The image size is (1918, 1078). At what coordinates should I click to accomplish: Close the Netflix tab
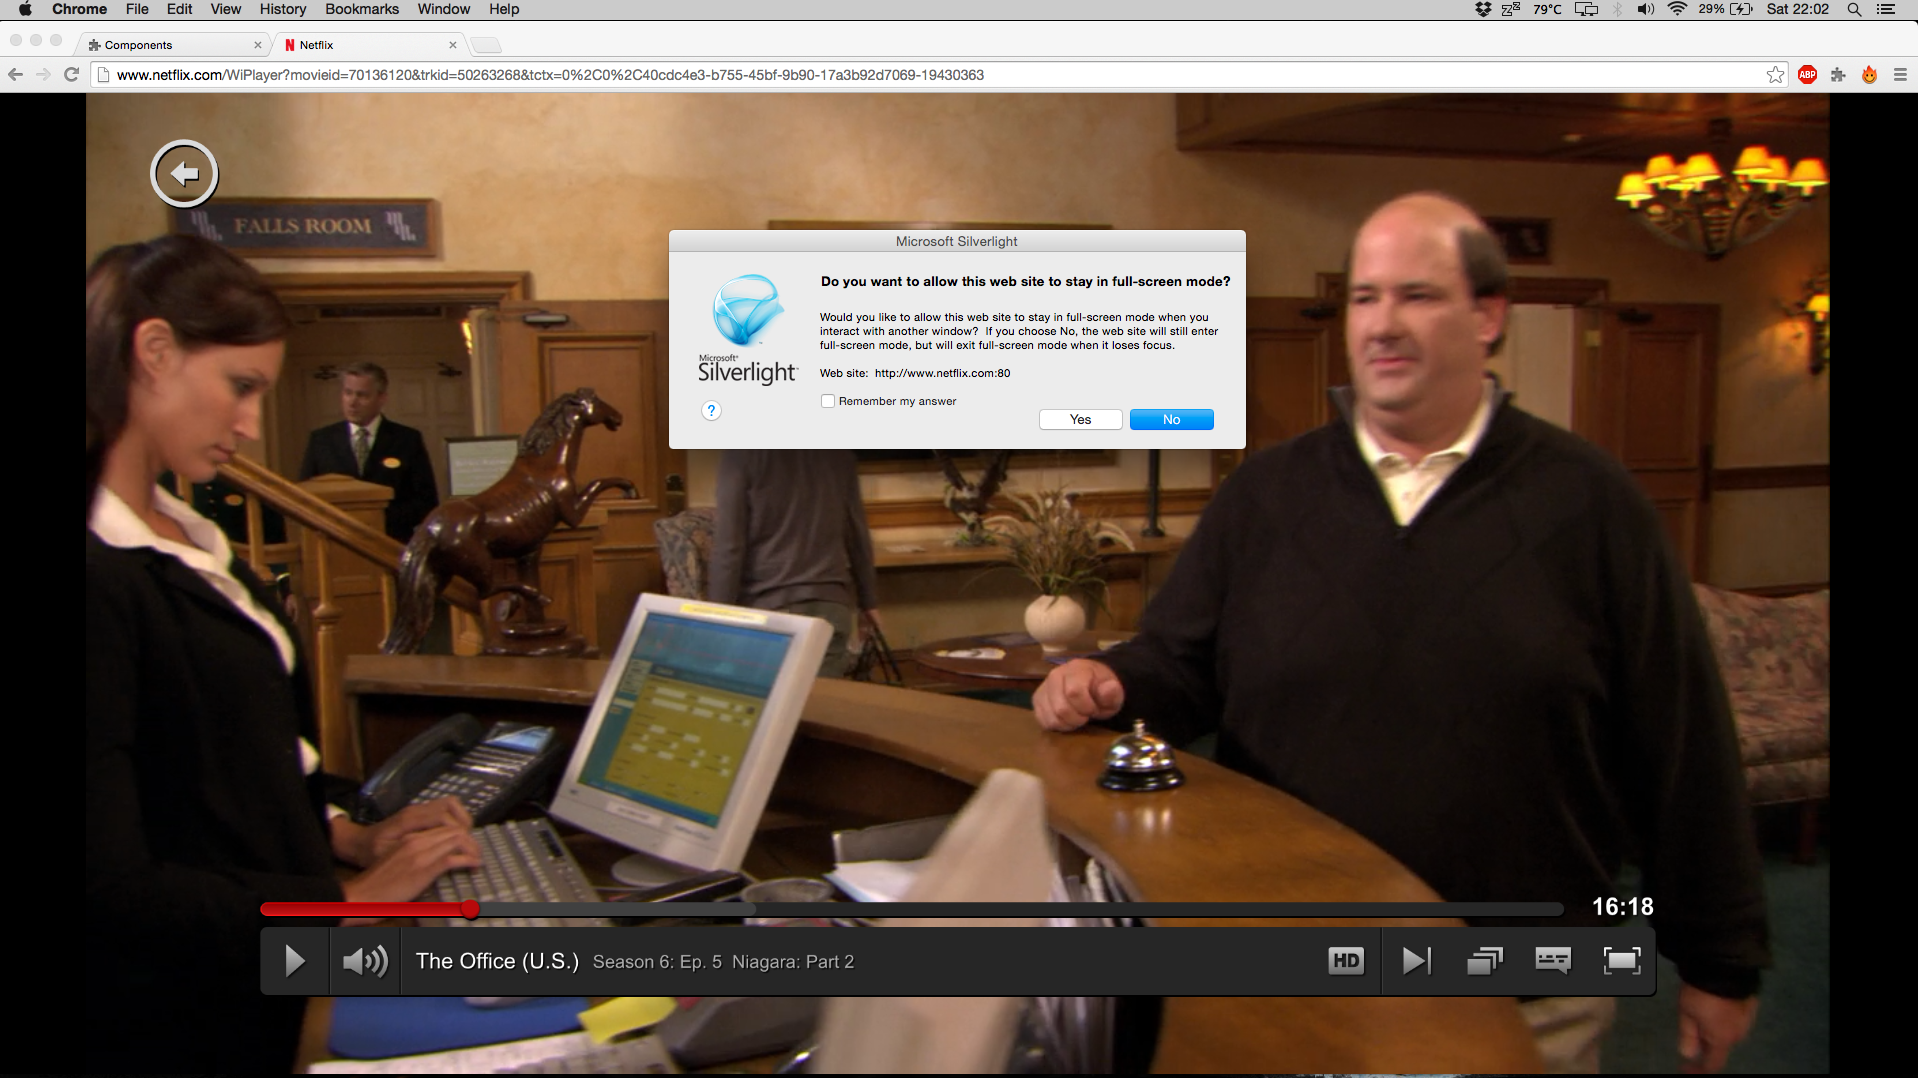[x=453, y=45]
